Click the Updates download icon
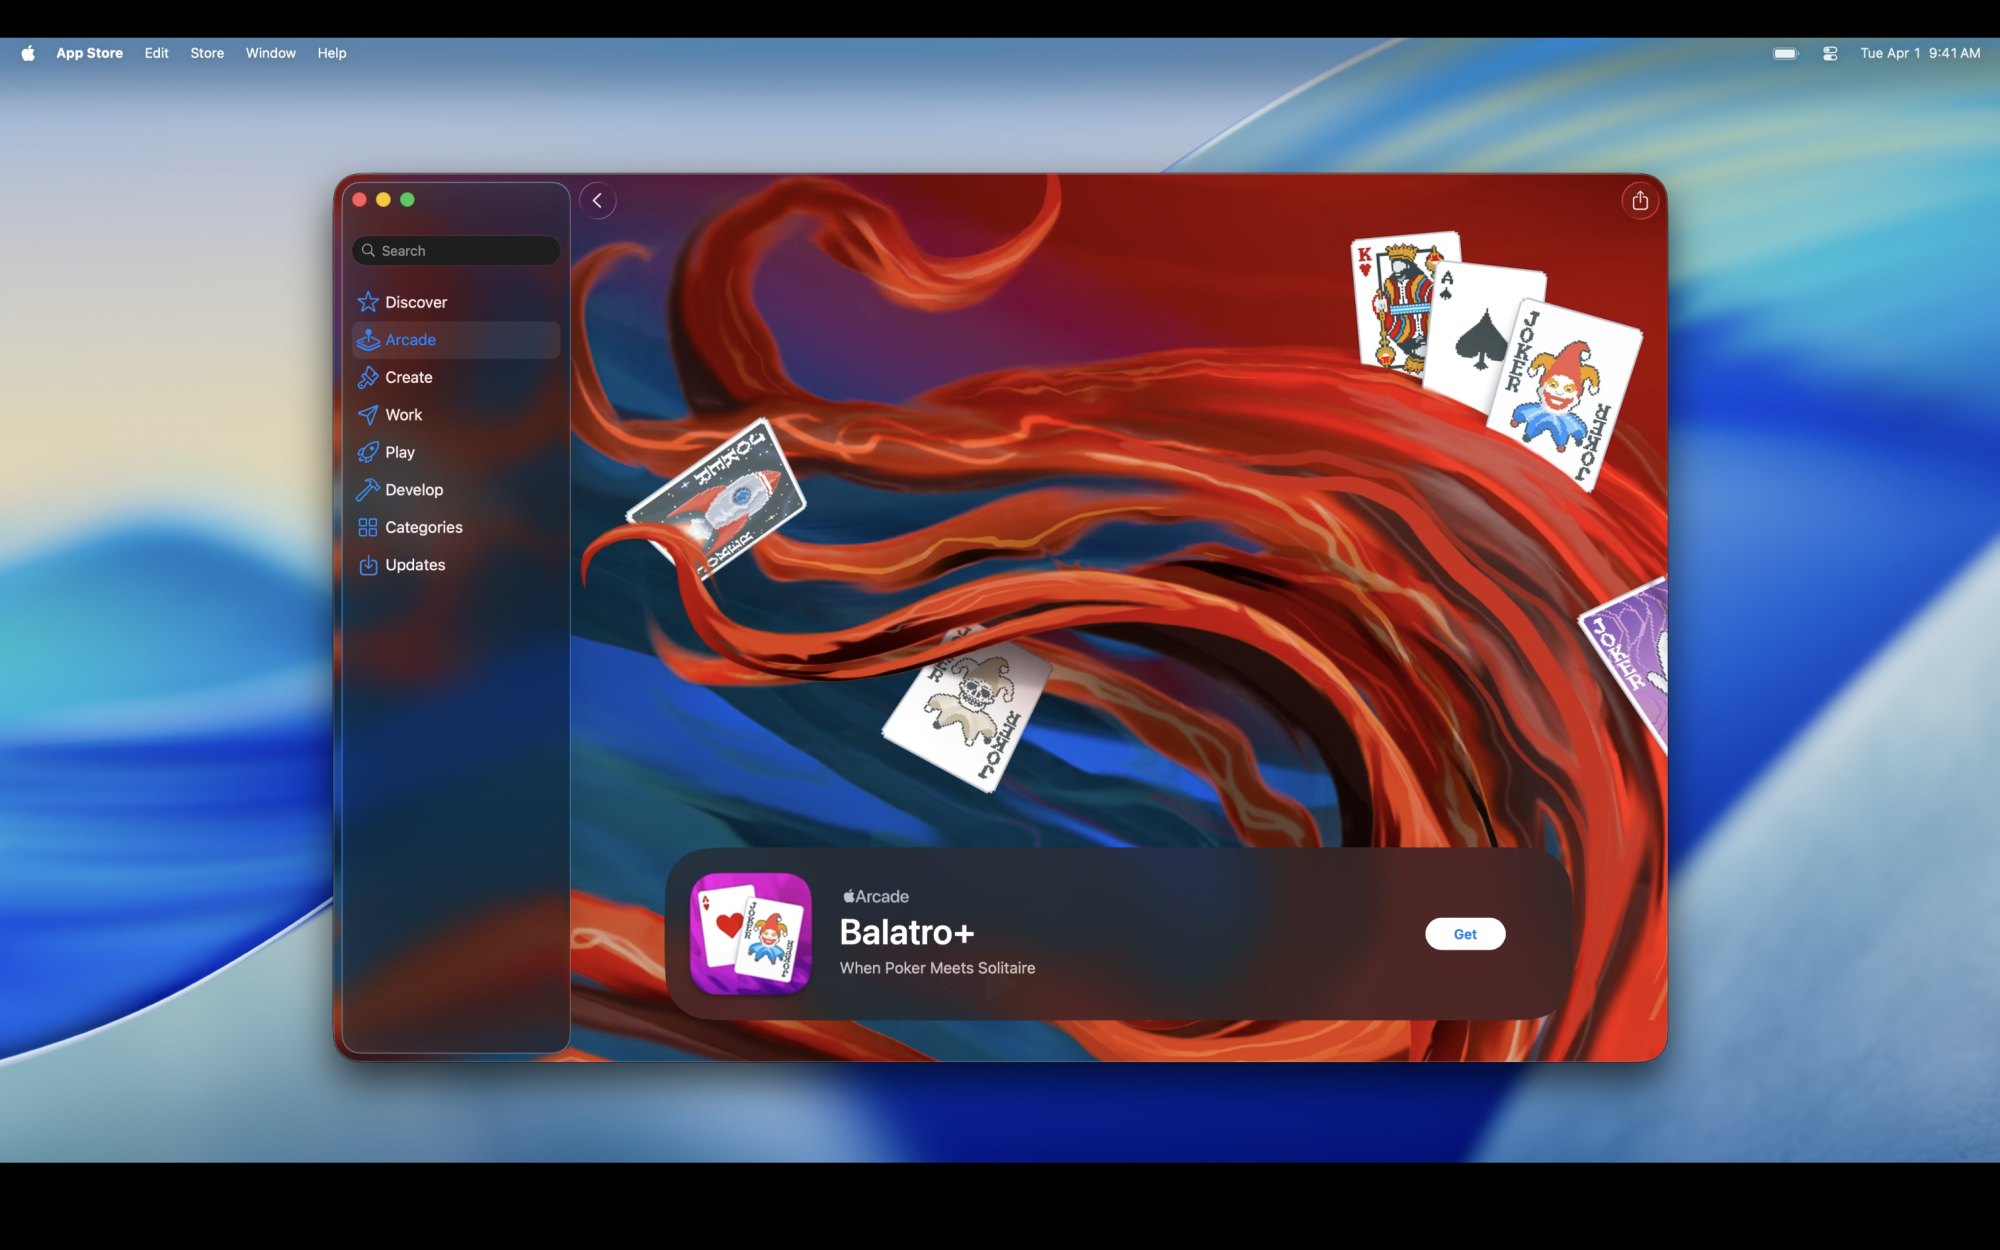 coord(368,565)
